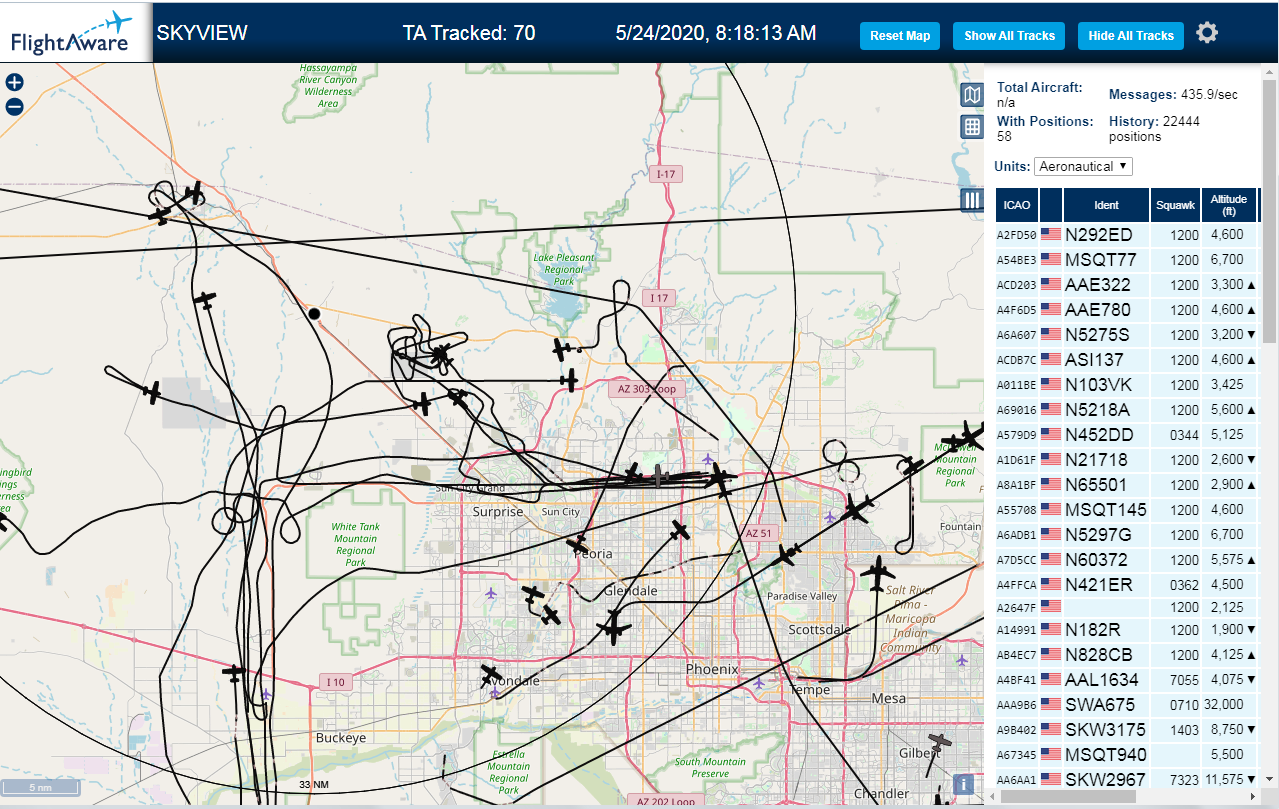The width and height of the screenshot is (1279, 809).
Task: Click the History 22444 positions statistic
Action: pyautogui.click(x=1154, y=128)
